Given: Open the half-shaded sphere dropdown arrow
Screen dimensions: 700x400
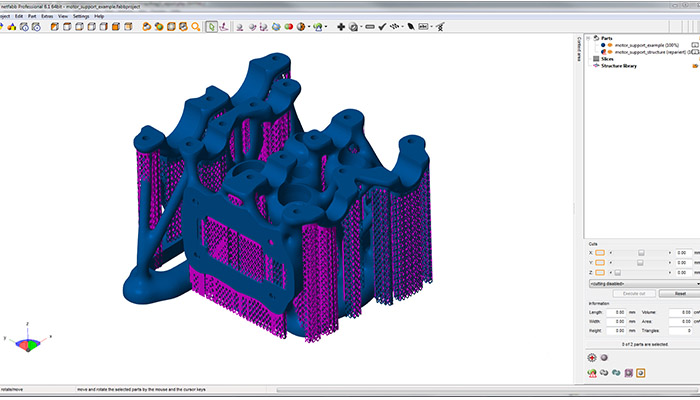Looking at the screenshot, I should pyautogui.click(x=309, y=27).
